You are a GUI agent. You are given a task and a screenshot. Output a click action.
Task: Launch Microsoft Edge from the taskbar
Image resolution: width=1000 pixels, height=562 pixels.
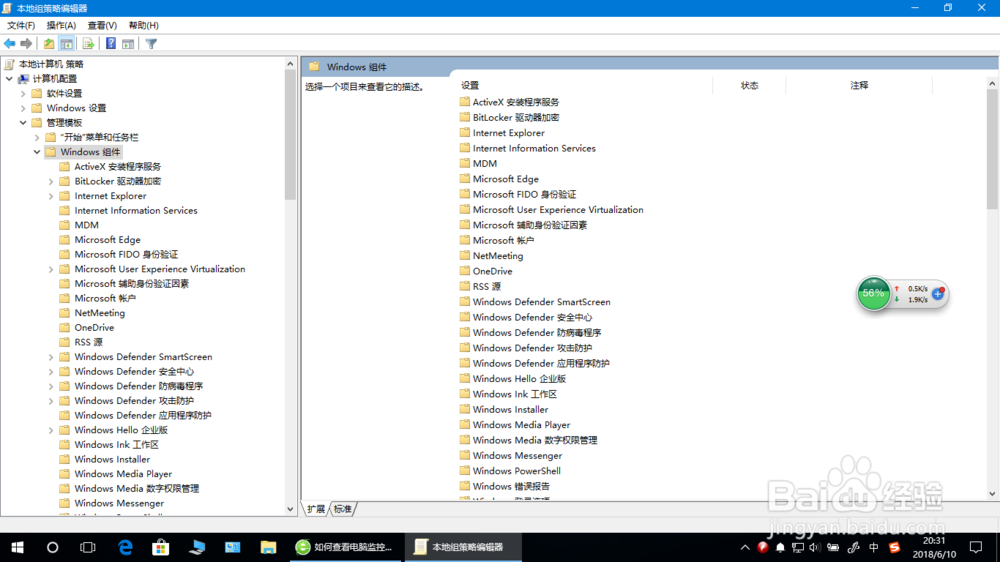click(125, 547)
